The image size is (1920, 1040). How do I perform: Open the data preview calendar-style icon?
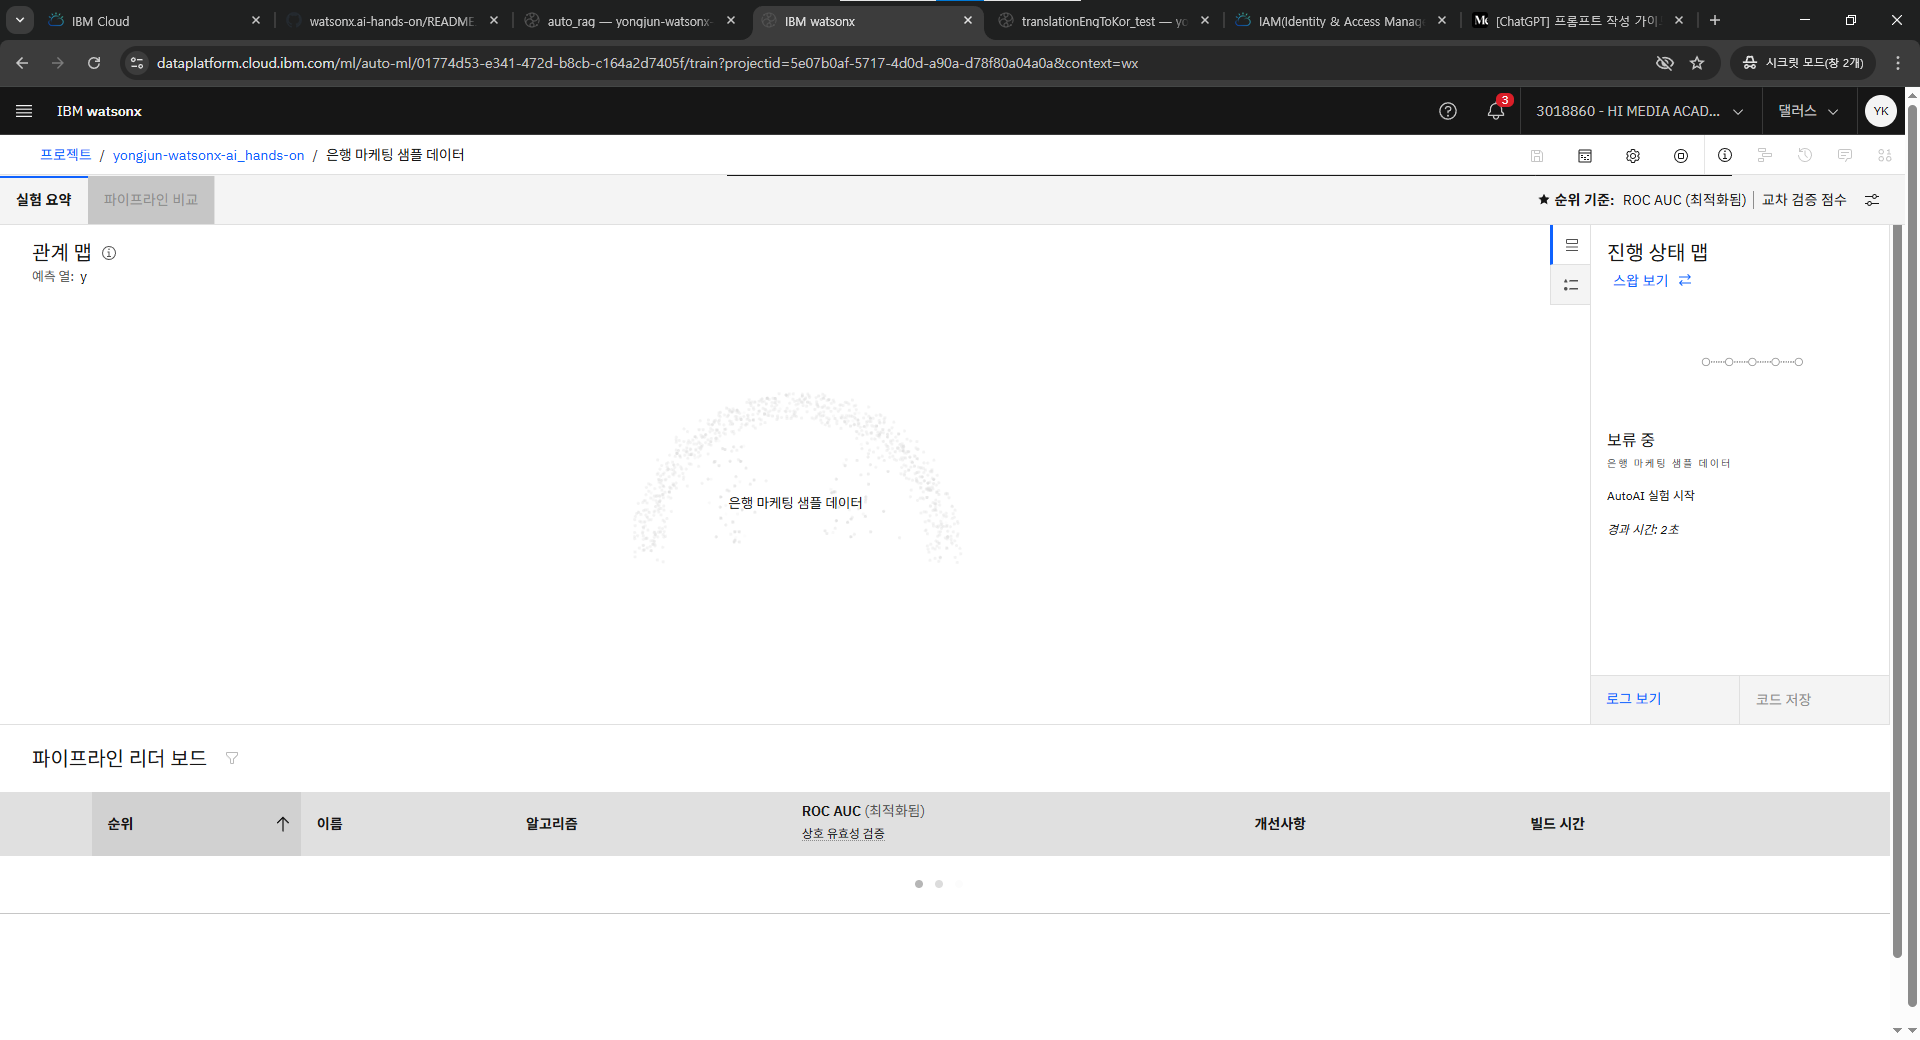click(x=1585, y=156)
